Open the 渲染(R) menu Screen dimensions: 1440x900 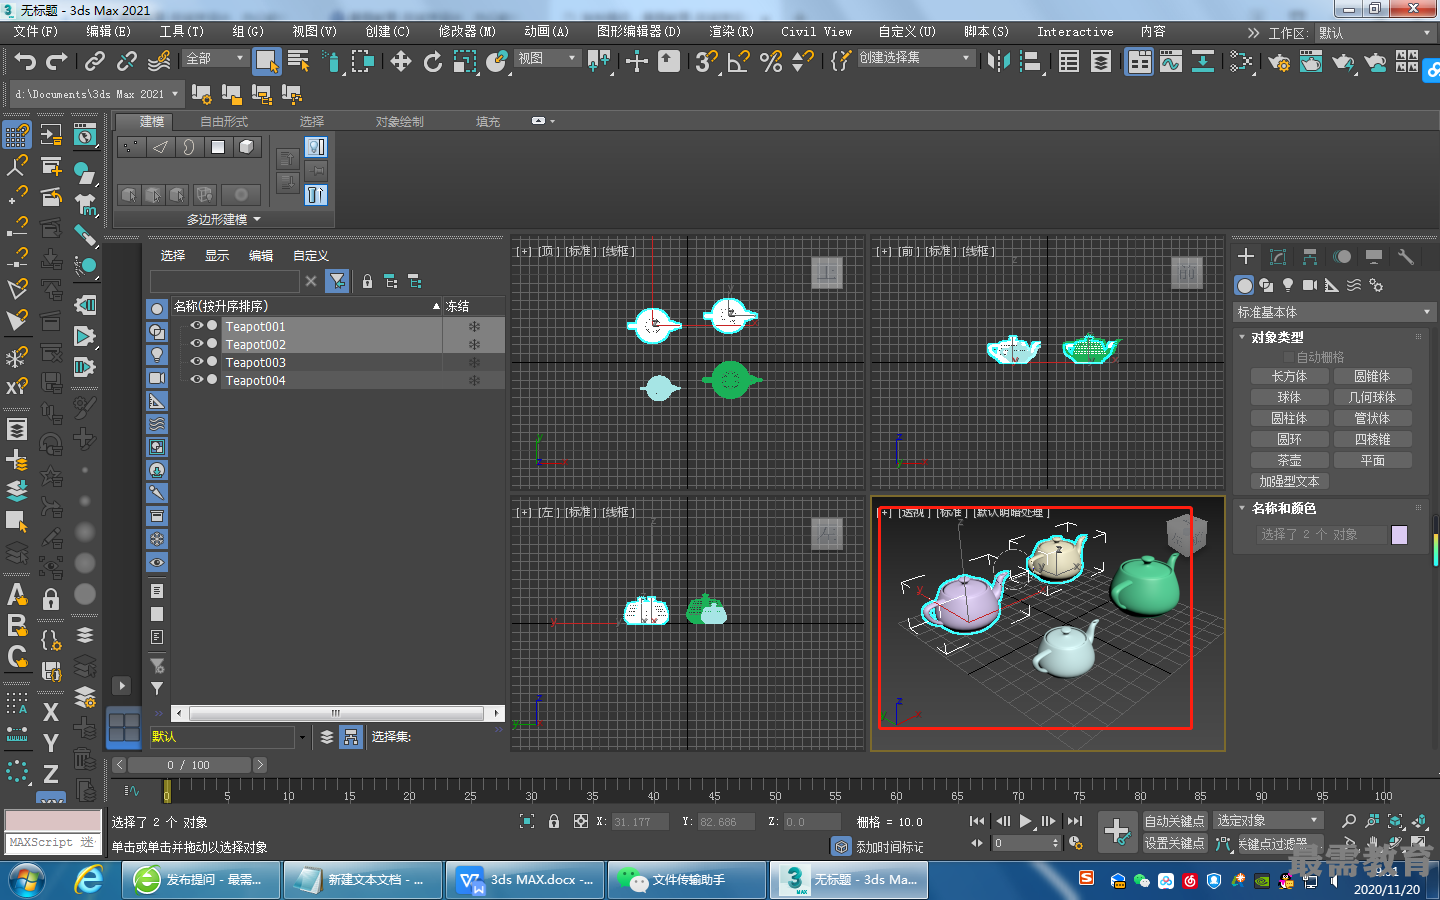(731, 32)
